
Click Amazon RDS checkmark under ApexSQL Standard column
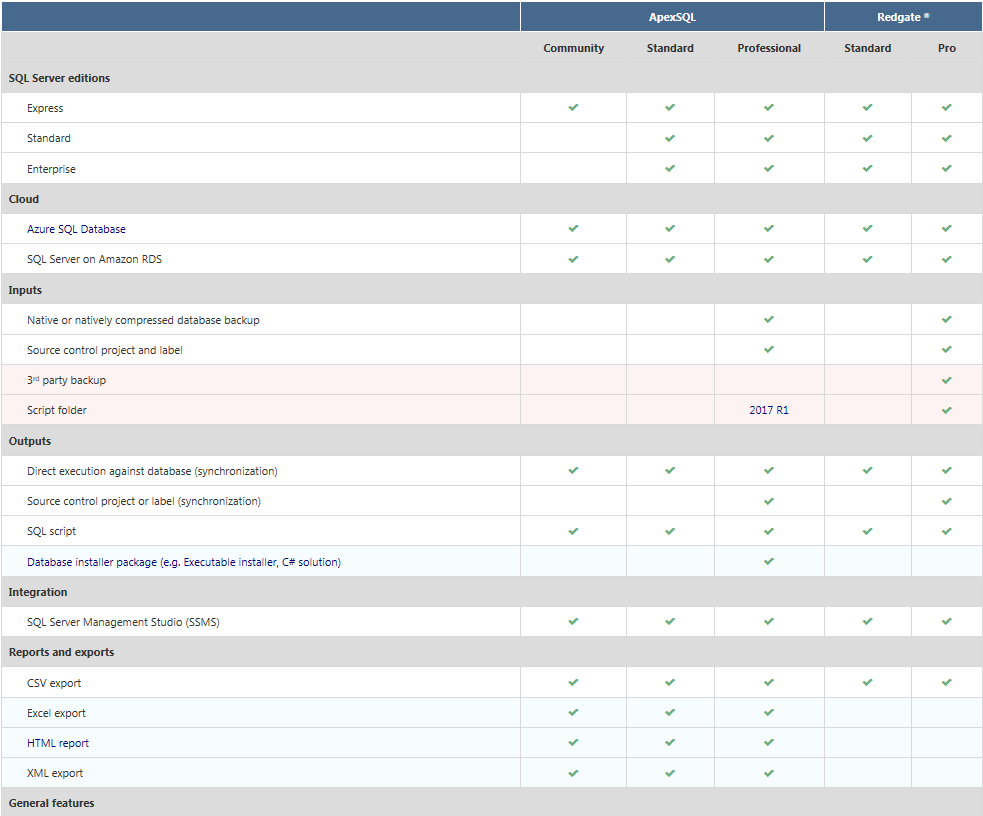pos(670,259)
